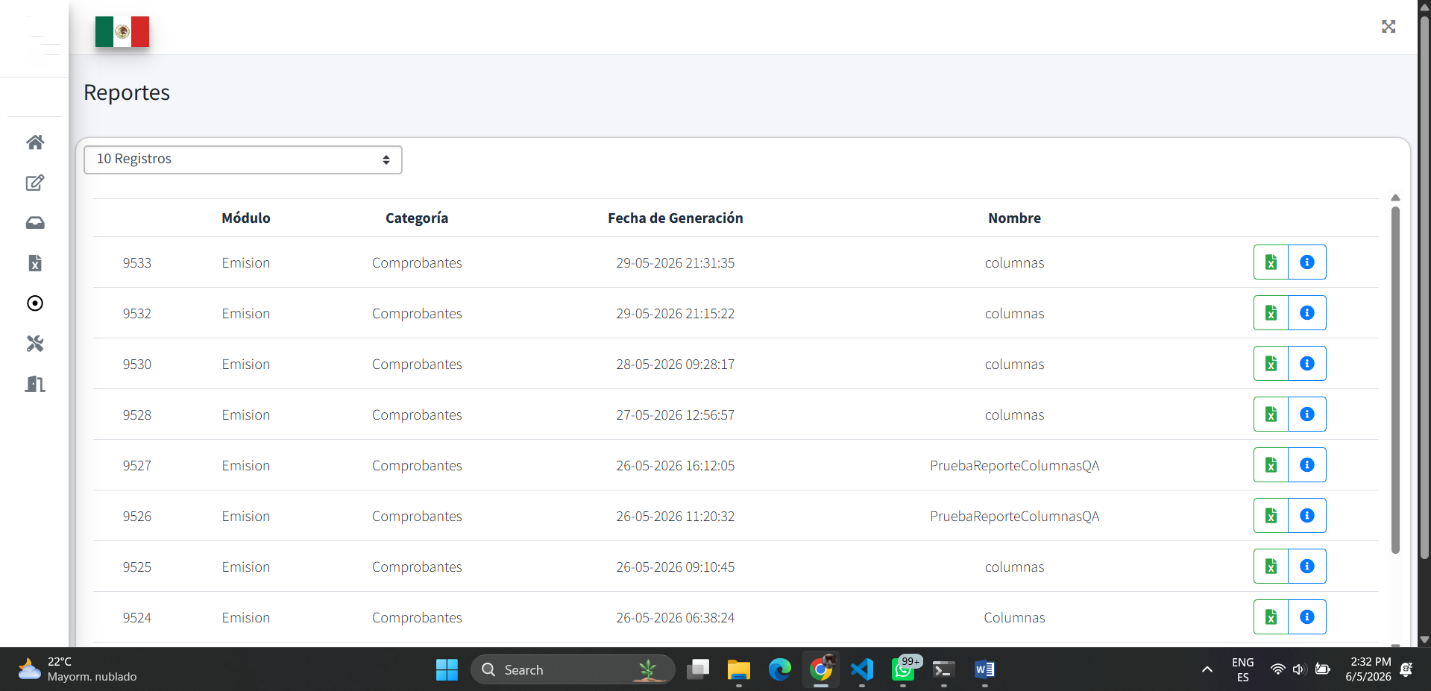Show info for report 9524
This screenshot has width=1431, height=691.
1307,617
